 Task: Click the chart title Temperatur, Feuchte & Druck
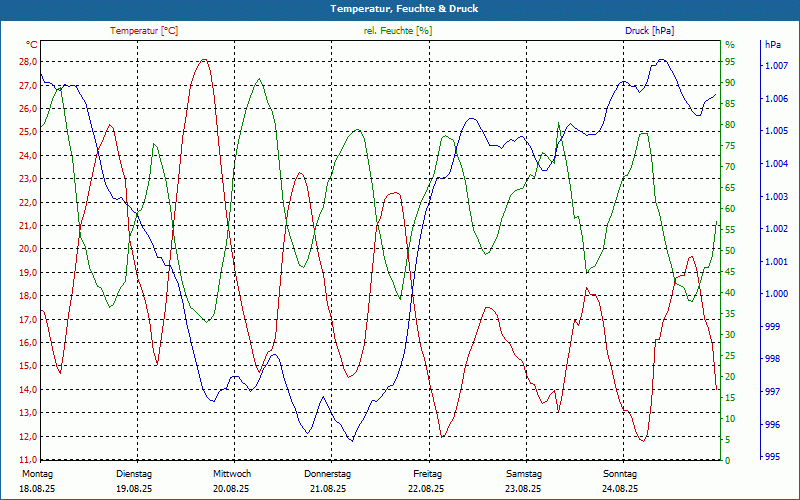399,8
